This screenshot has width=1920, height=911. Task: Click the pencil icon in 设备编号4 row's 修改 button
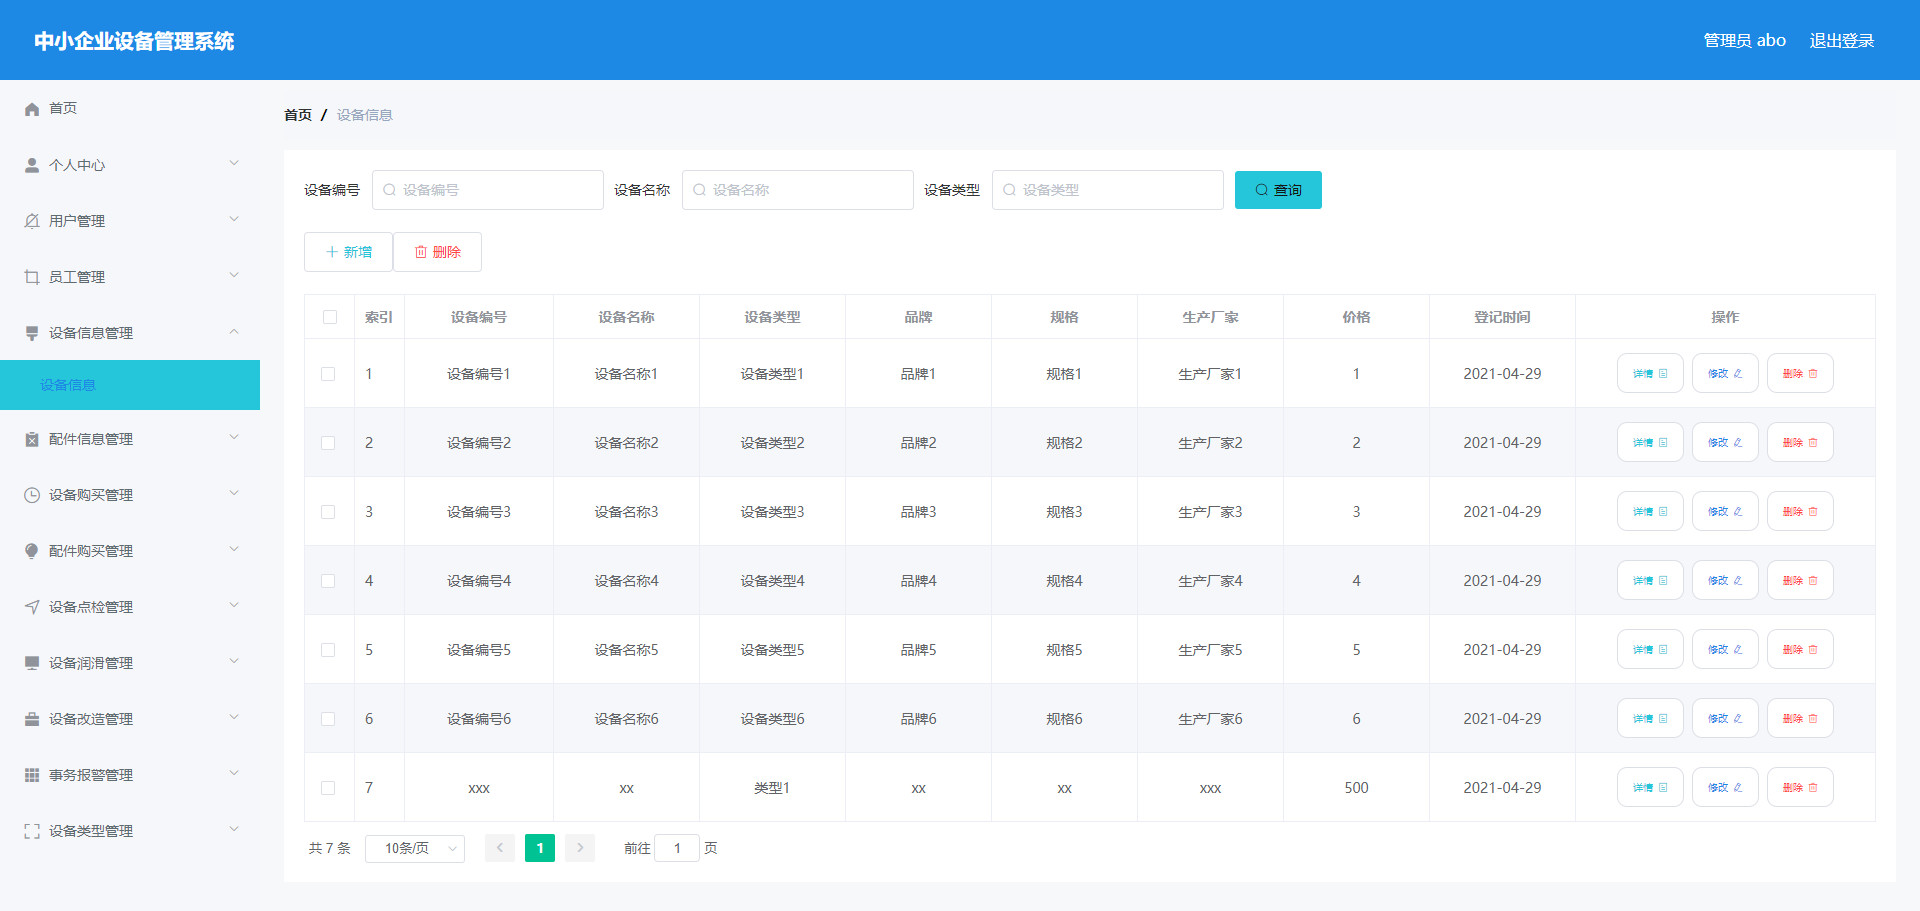[1738, 581]
